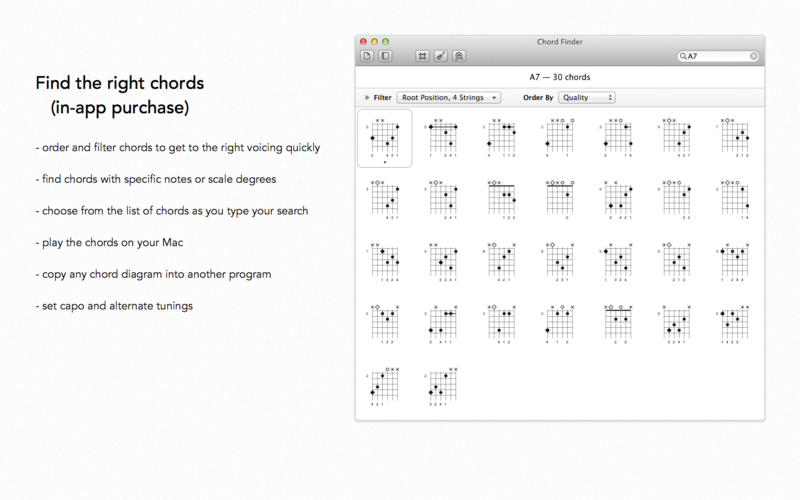Image resolution: width=800 pixels, height=500 pixels.
Task: Select the second chord diagram in fifth row
Action: pyautogui.click(x=443, y=387)
